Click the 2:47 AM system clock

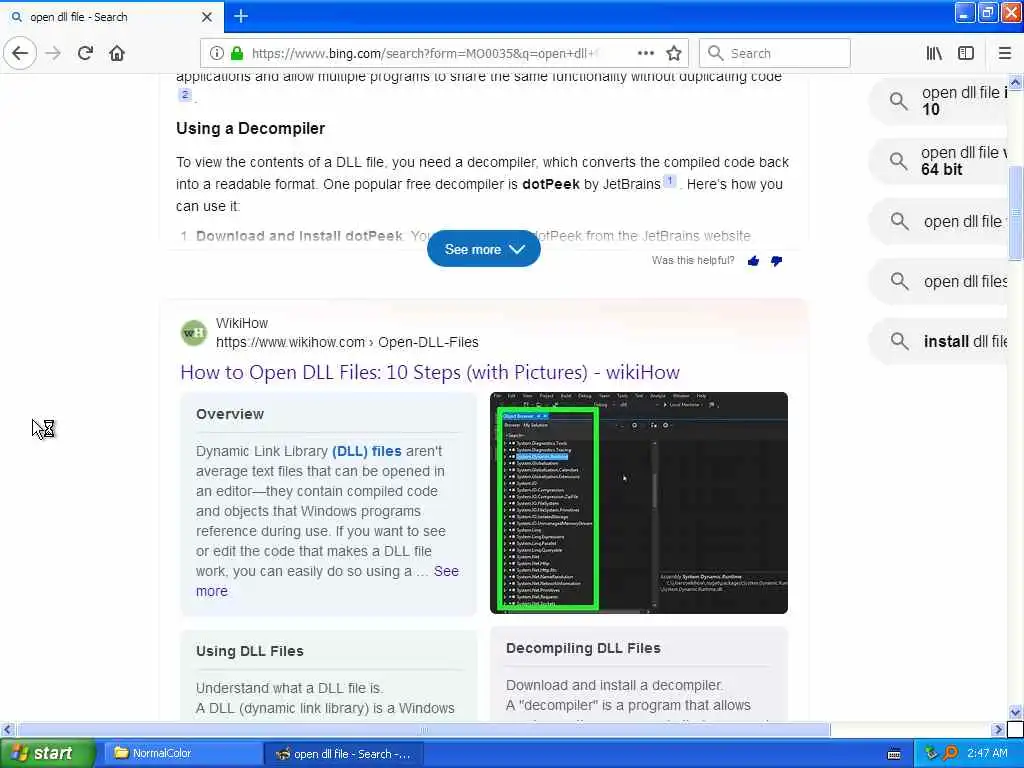click(987, 753)
